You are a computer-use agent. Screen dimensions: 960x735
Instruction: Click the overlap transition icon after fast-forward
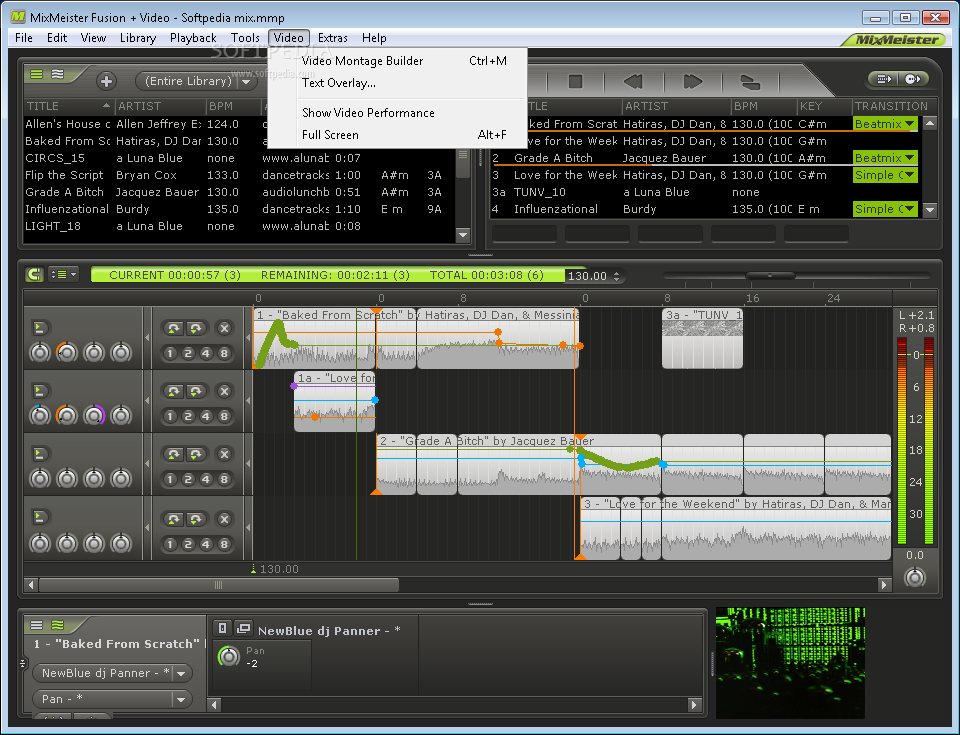[x=750, y=82]
